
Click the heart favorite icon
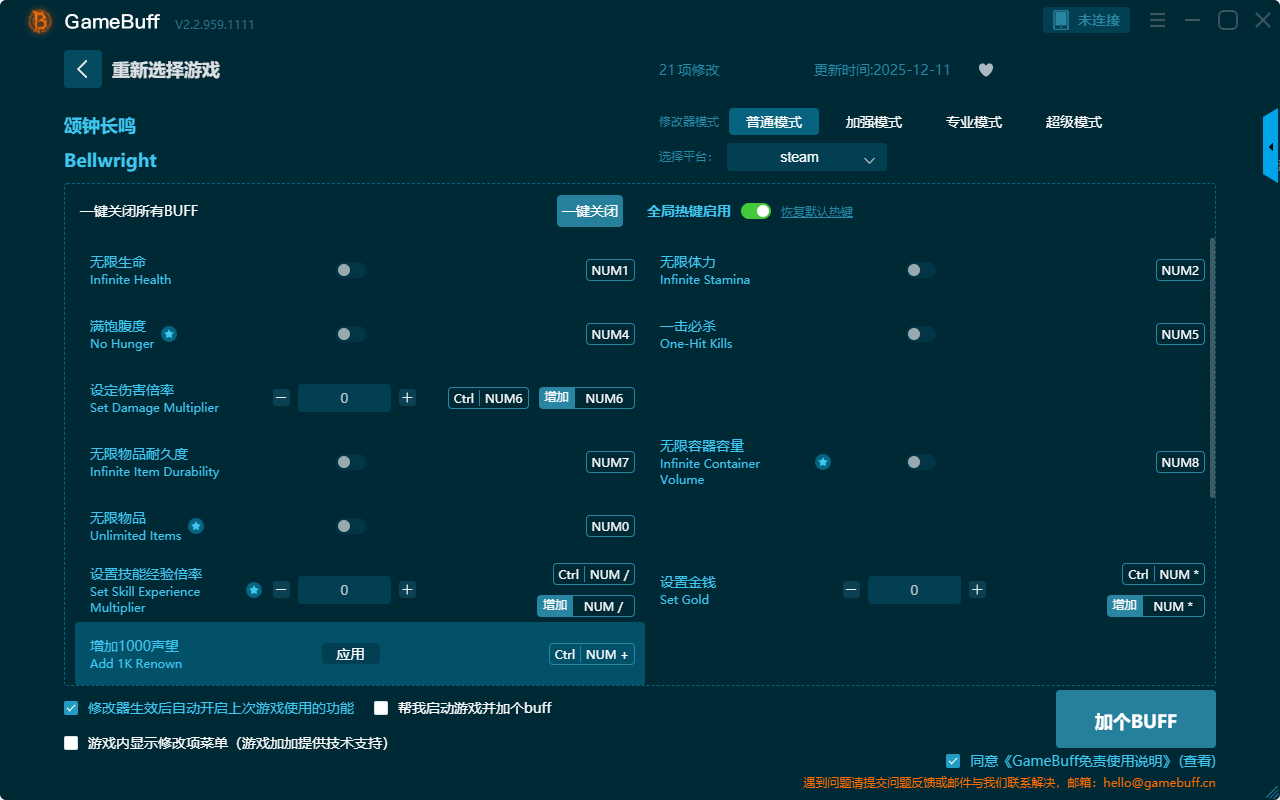(985, 70)
